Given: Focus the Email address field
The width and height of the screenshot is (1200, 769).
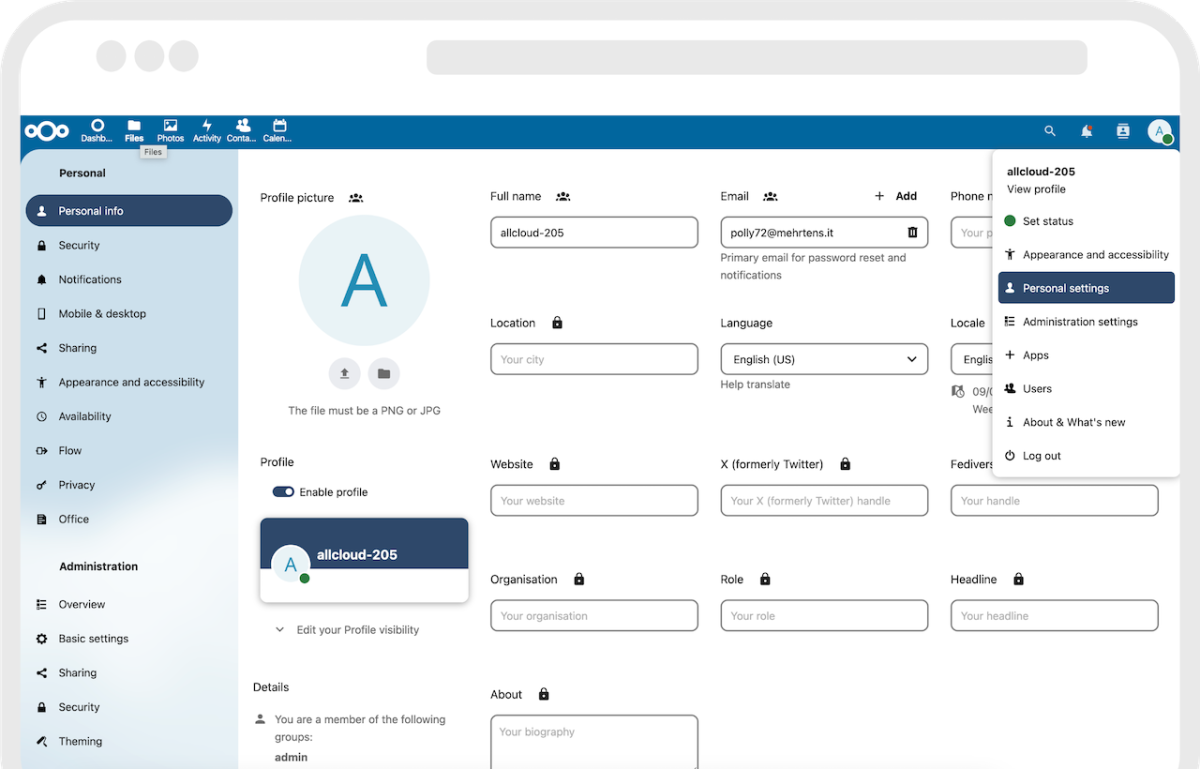Looking at the screenshot, I should point(824,232).
